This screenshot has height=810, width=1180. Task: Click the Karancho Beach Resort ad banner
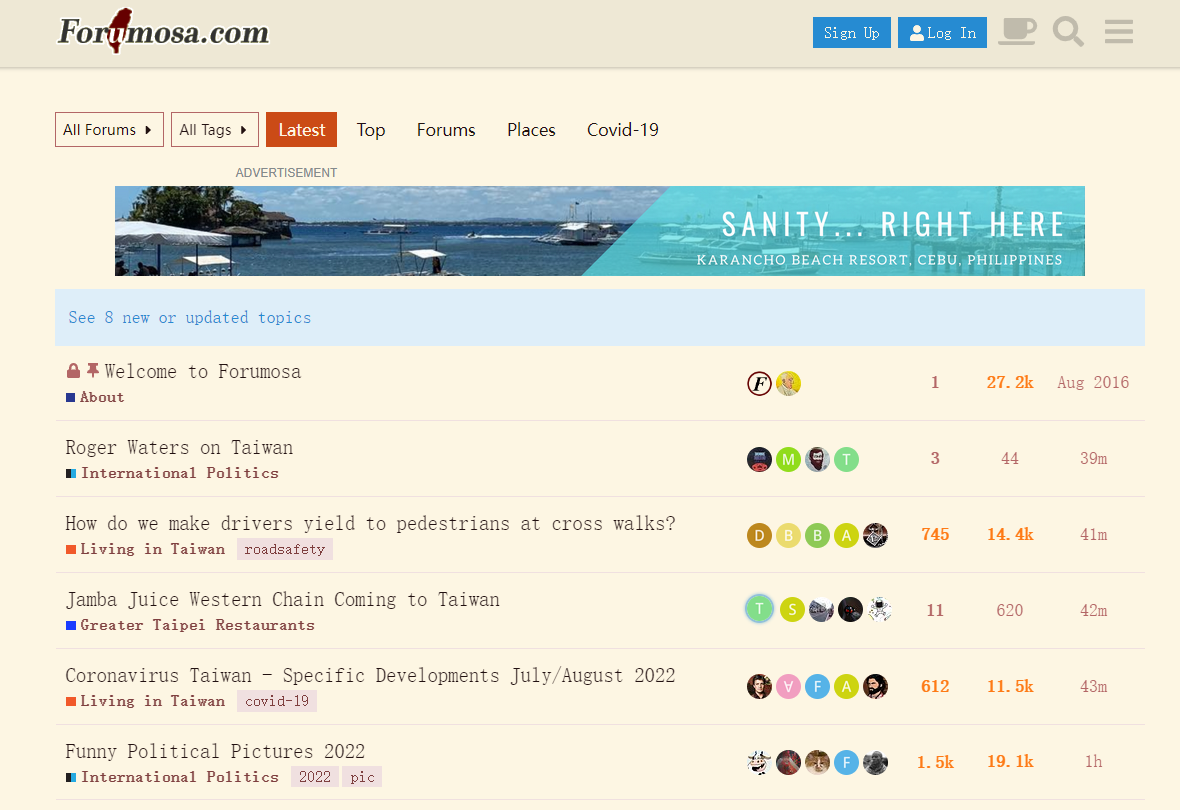tap(600, 231)
